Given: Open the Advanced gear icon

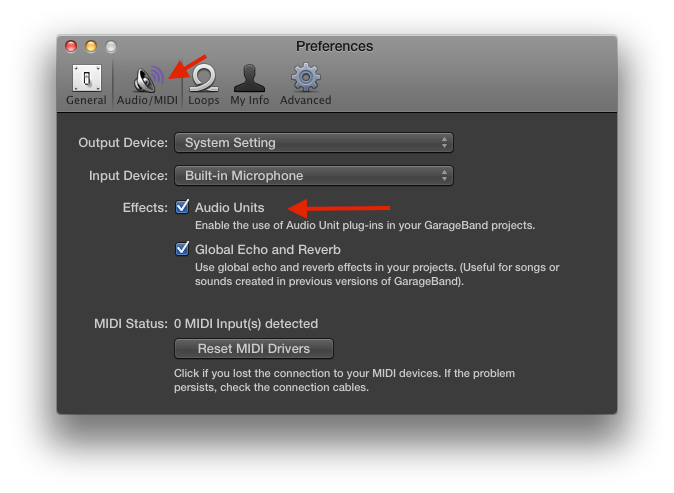Looking at the screenshot, I should pos(306,78).
